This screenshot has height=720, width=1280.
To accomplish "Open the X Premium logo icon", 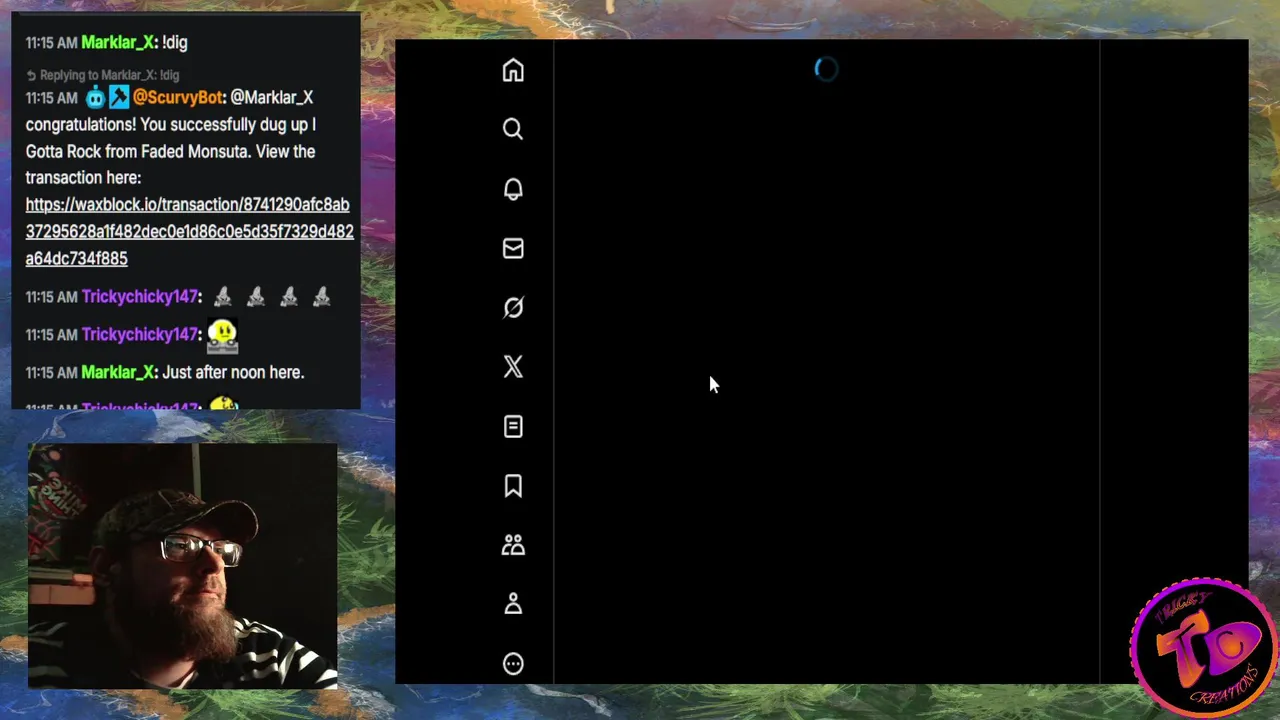I will (513, 367).
